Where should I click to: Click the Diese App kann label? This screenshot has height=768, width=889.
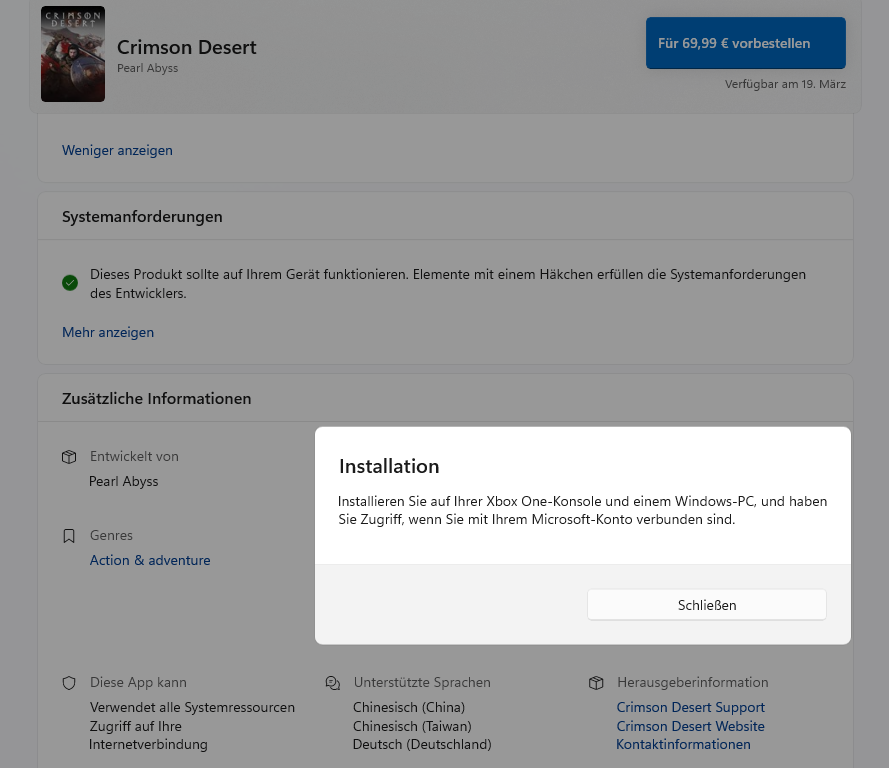pyautogui.click(x=138, y=682)
